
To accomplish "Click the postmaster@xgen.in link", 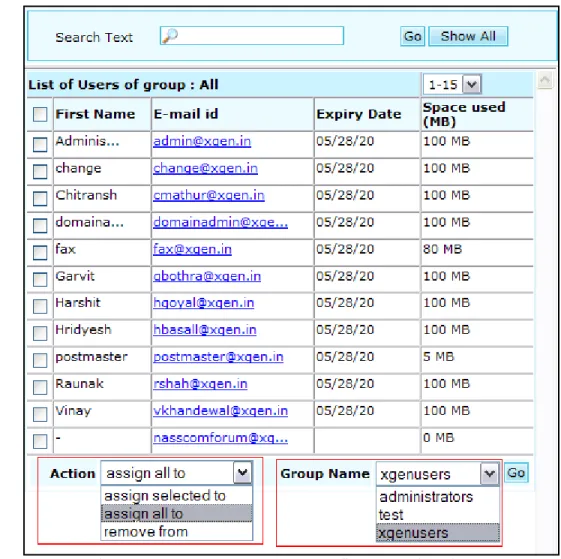I will tap(218, 357).
